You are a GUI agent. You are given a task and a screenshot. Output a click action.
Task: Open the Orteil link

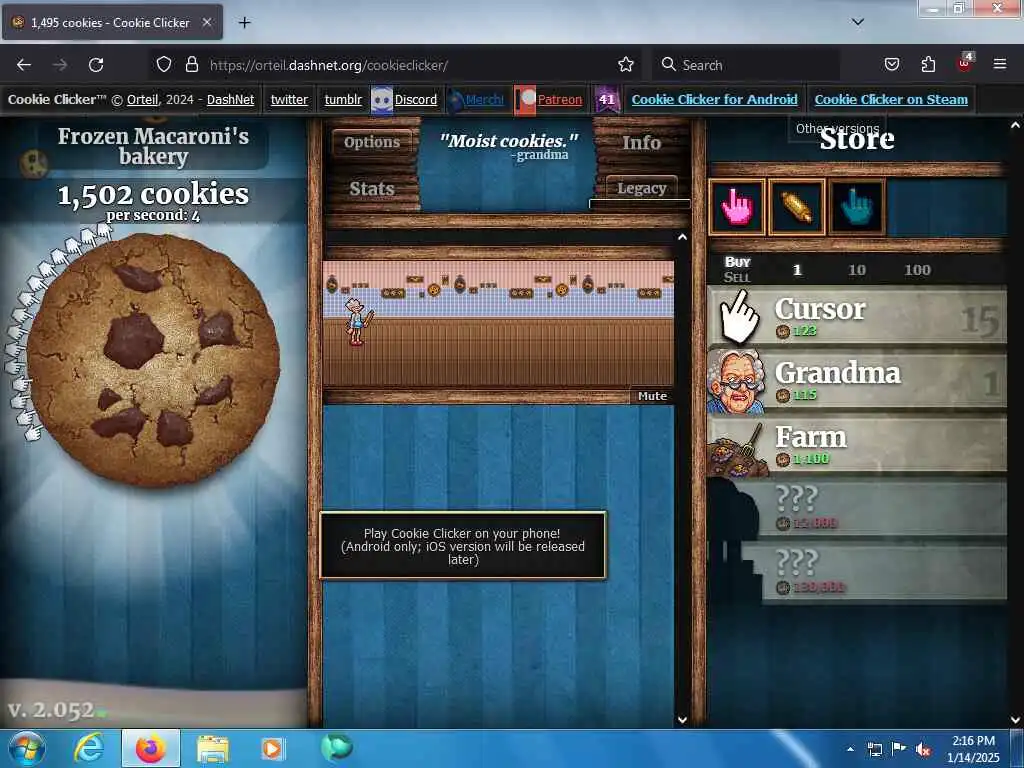pos(142,99)
